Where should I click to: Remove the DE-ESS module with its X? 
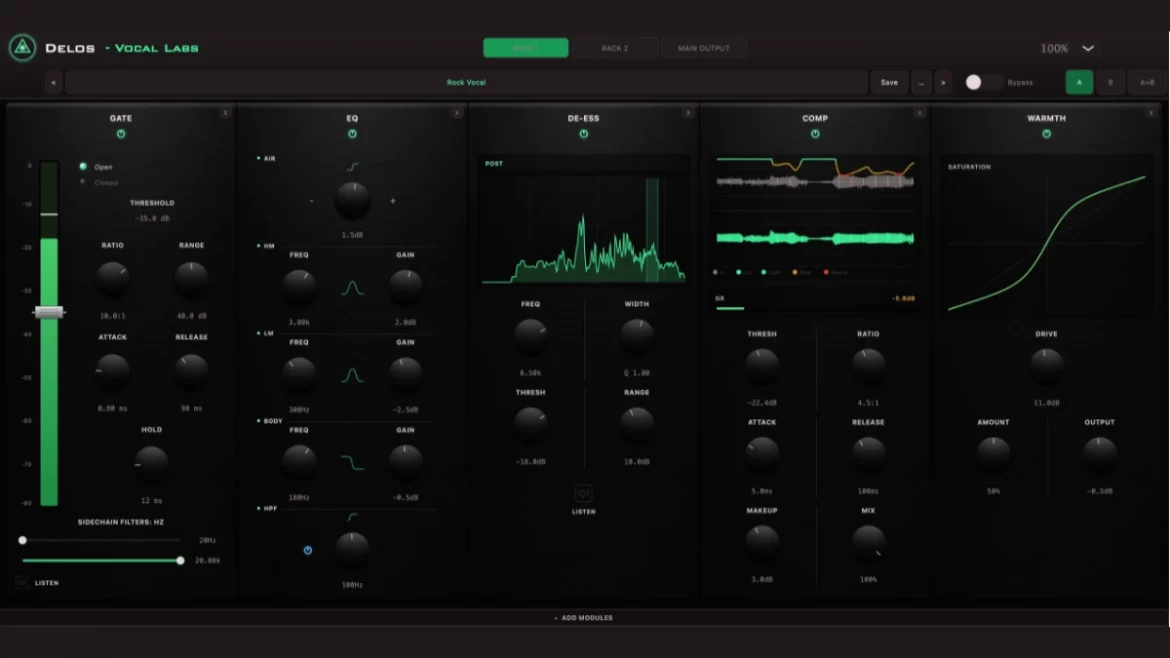688,113
